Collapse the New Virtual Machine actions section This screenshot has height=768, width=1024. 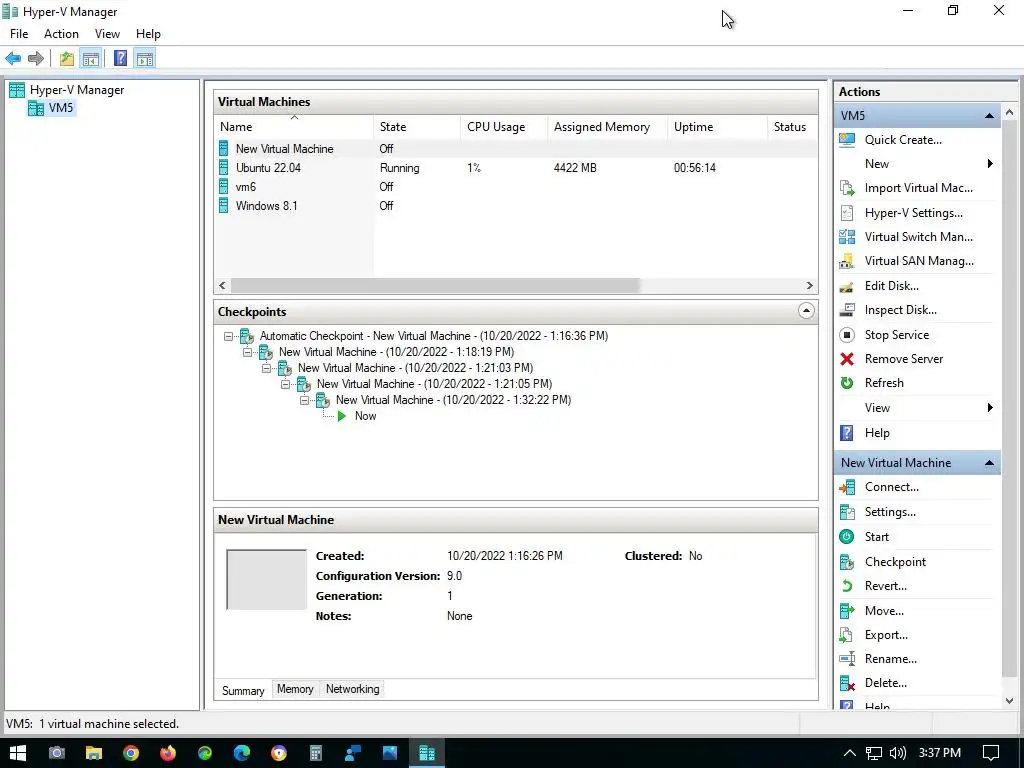point(989,463)
